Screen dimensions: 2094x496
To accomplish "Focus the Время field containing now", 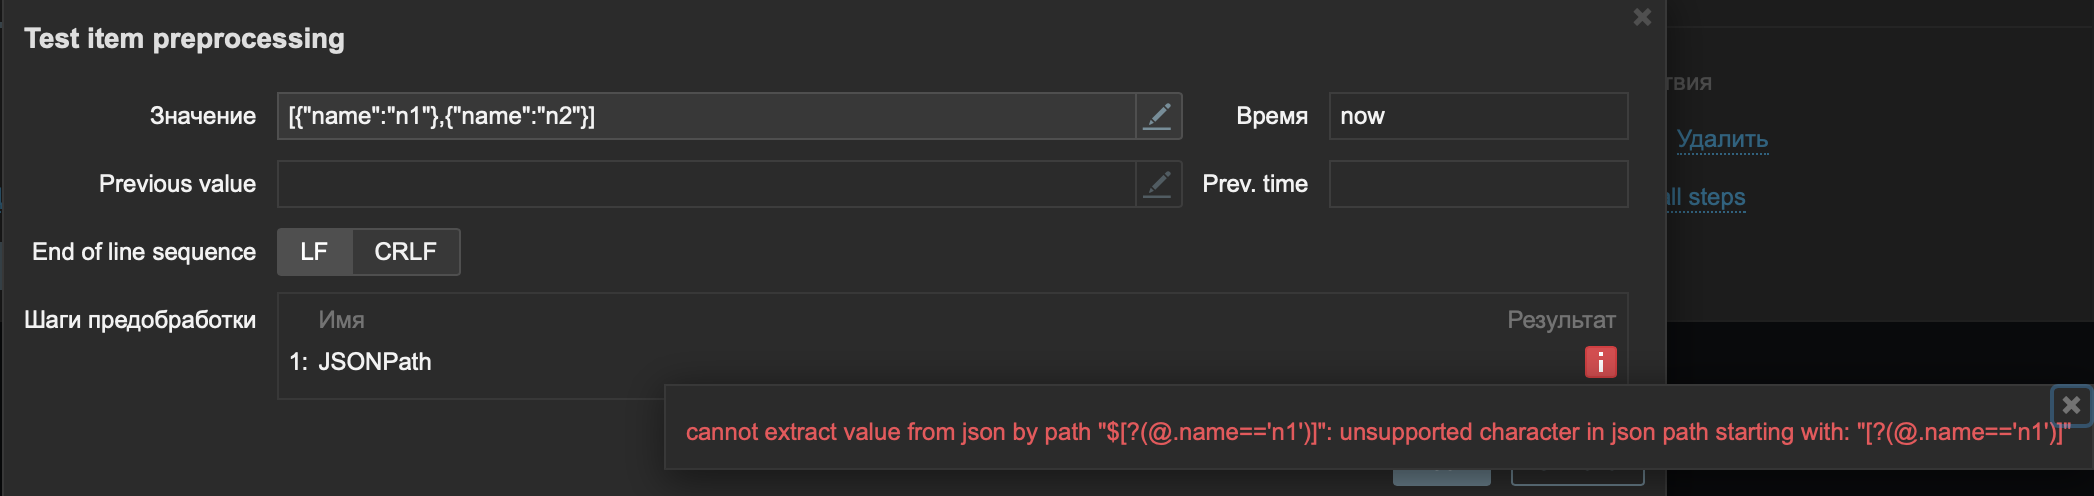I will pyautogui.click(x=1477, y=116).
